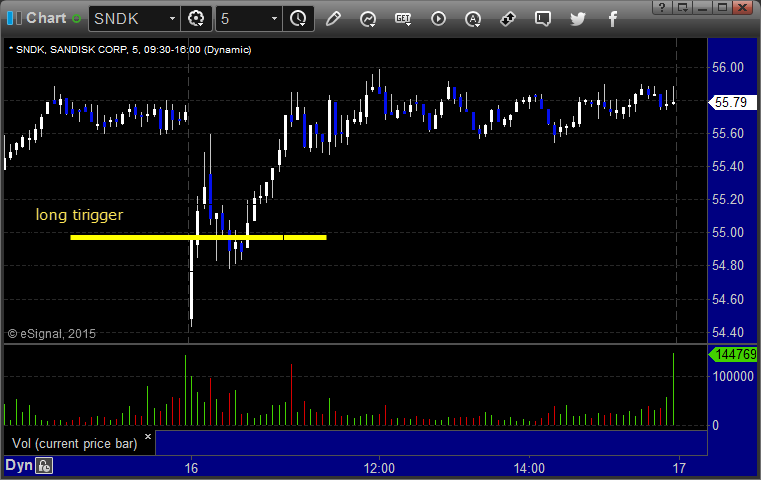Select the pencil drawing tool
Screen dimensions: 761x480
333,19
